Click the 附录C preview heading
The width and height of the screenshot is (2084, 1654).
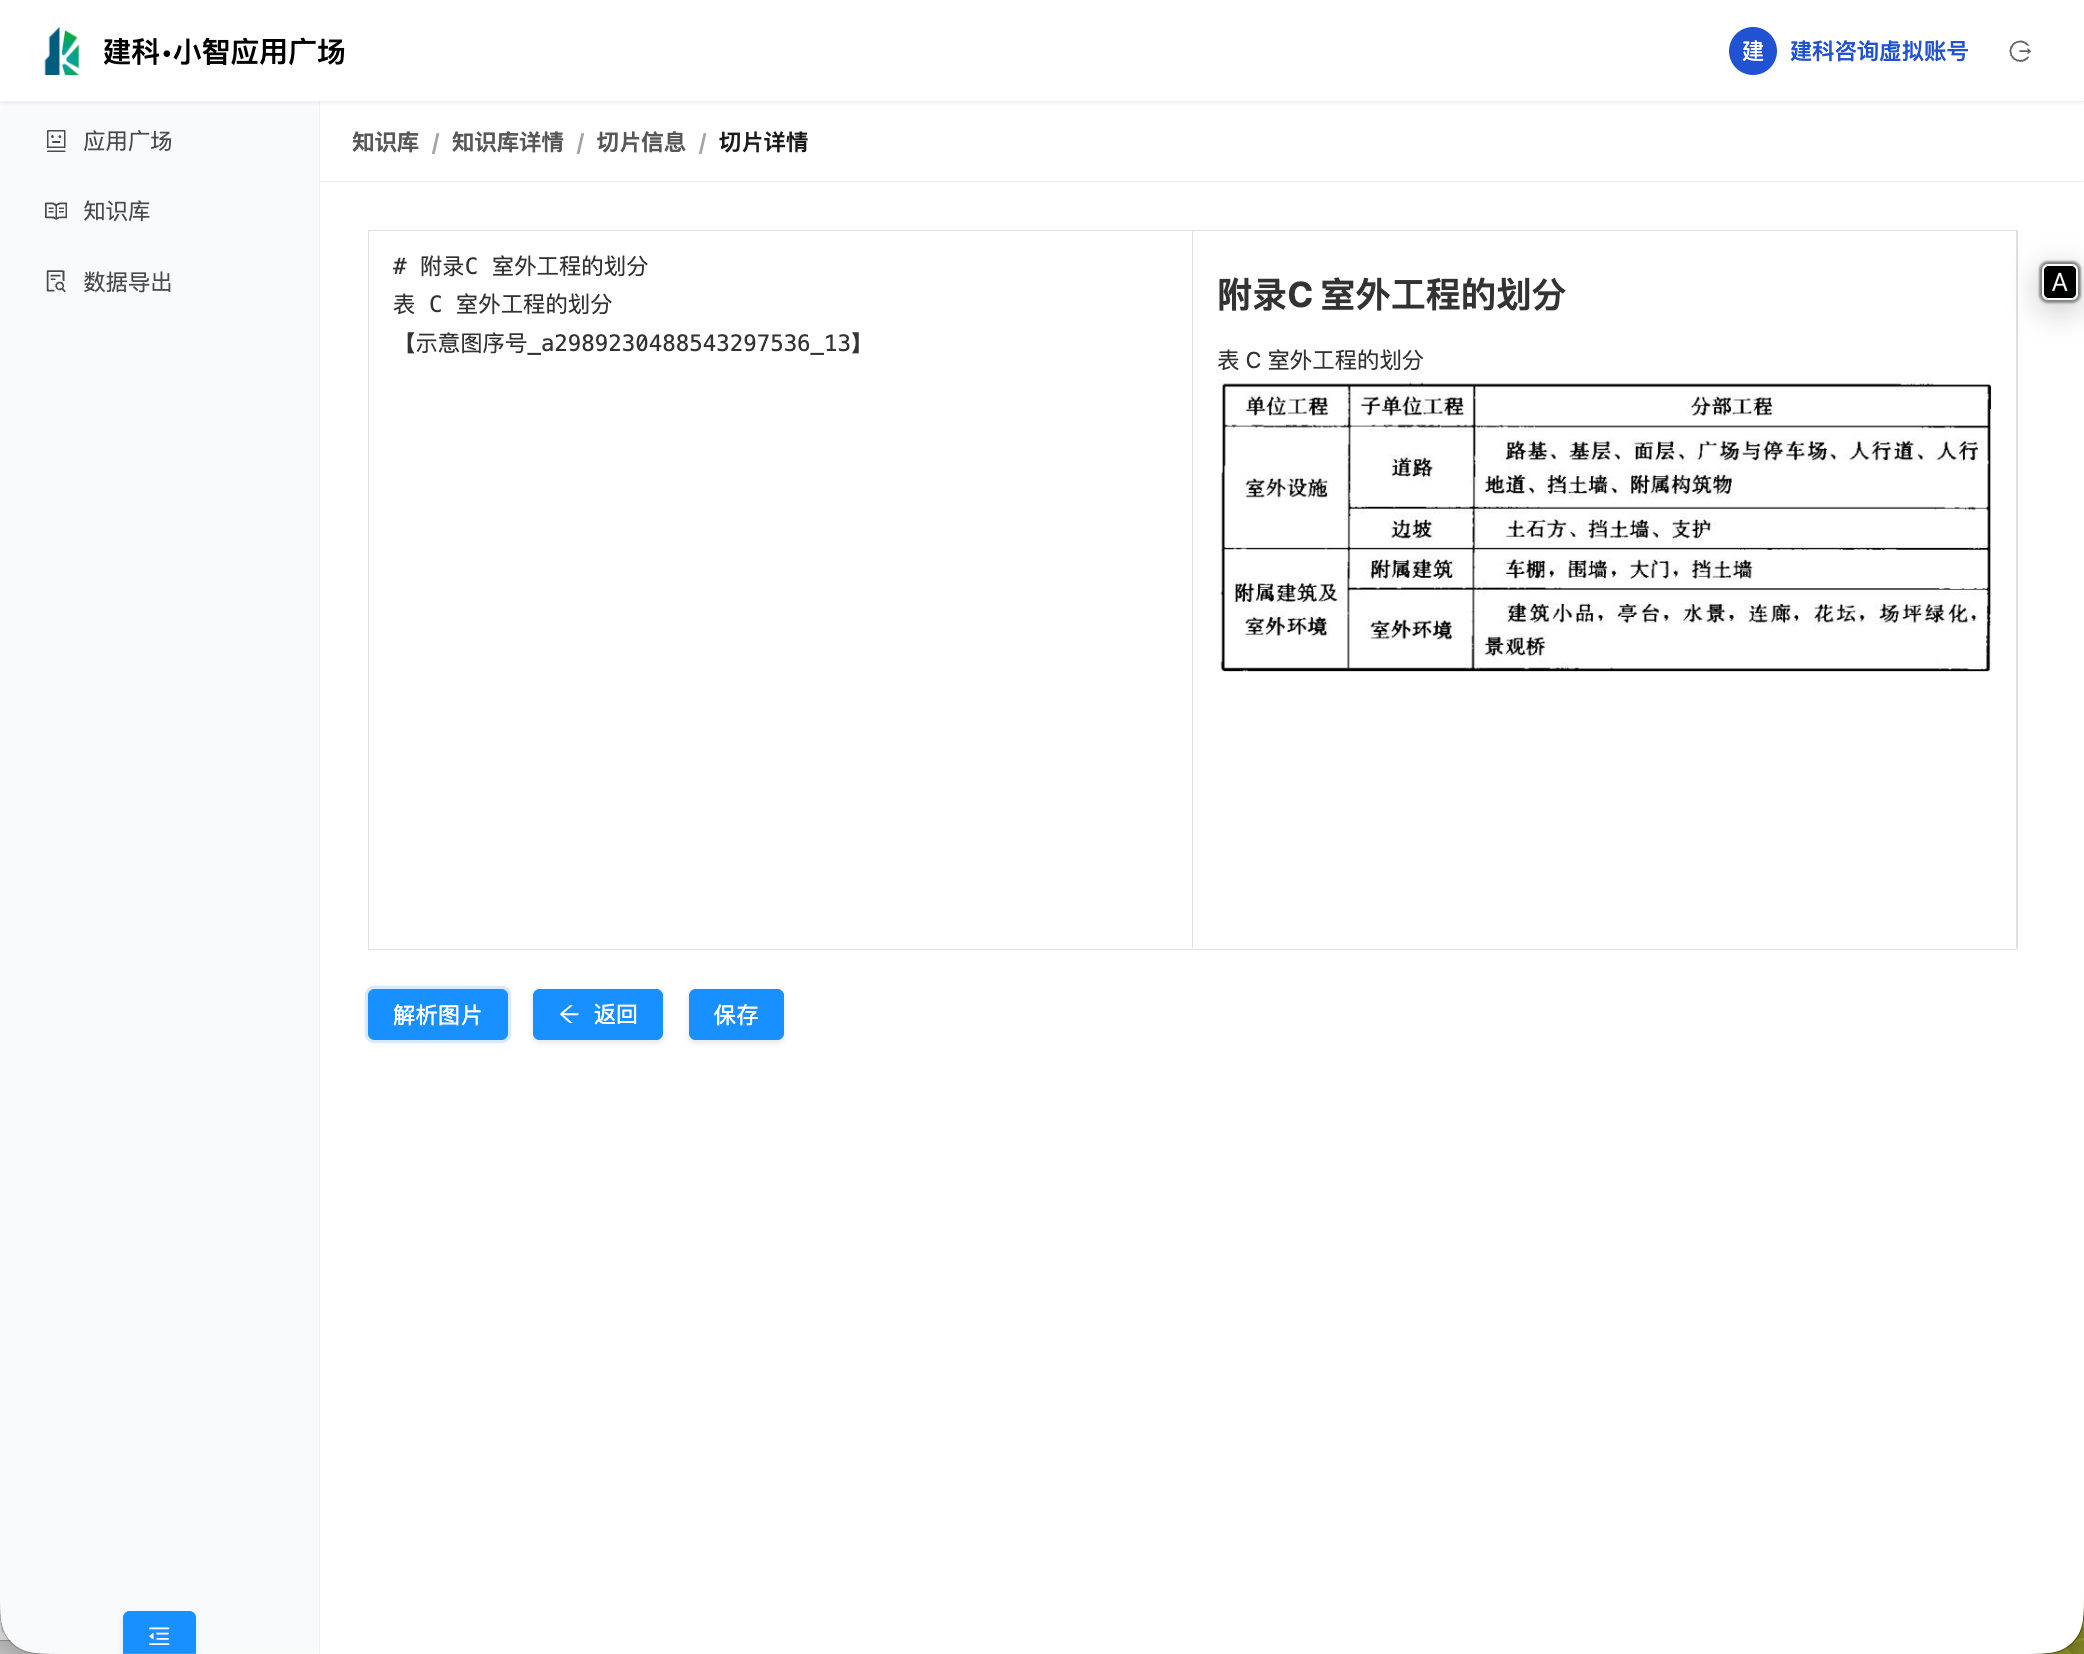tap(1391, 295)
